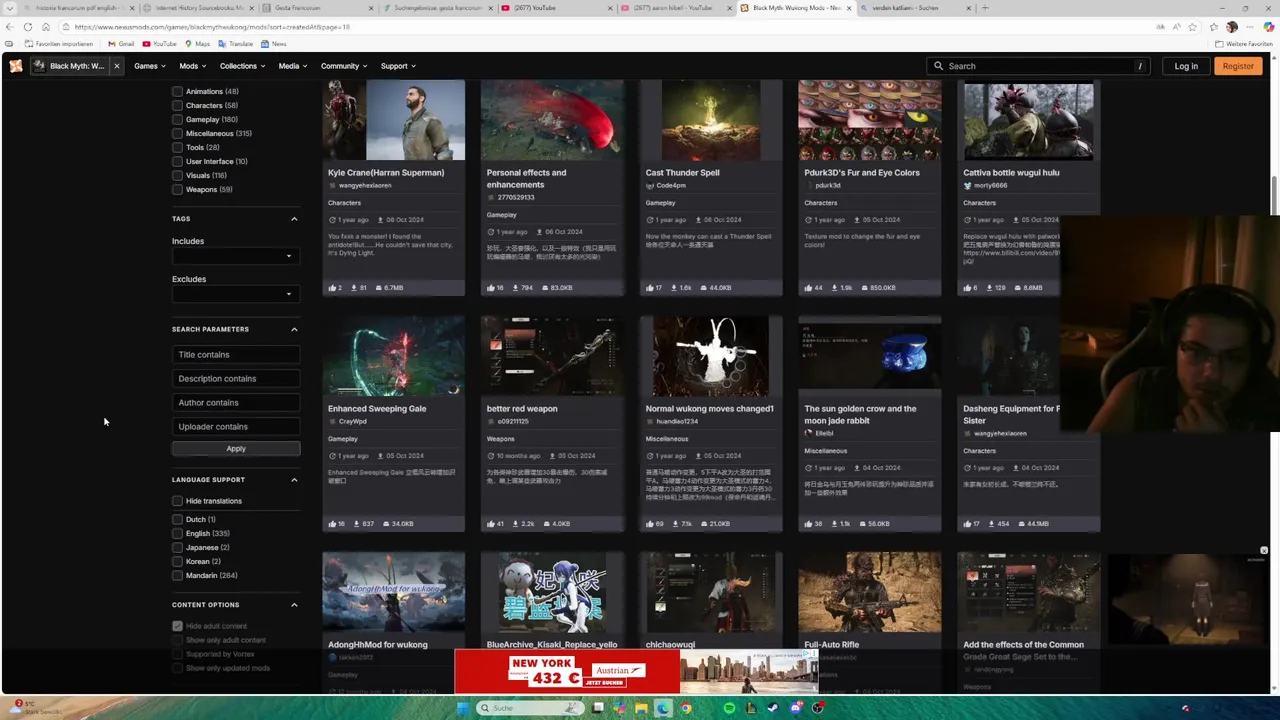Open Chrome from the taskbar
This screenshot has height=720, width=1280.
(685, 708)
